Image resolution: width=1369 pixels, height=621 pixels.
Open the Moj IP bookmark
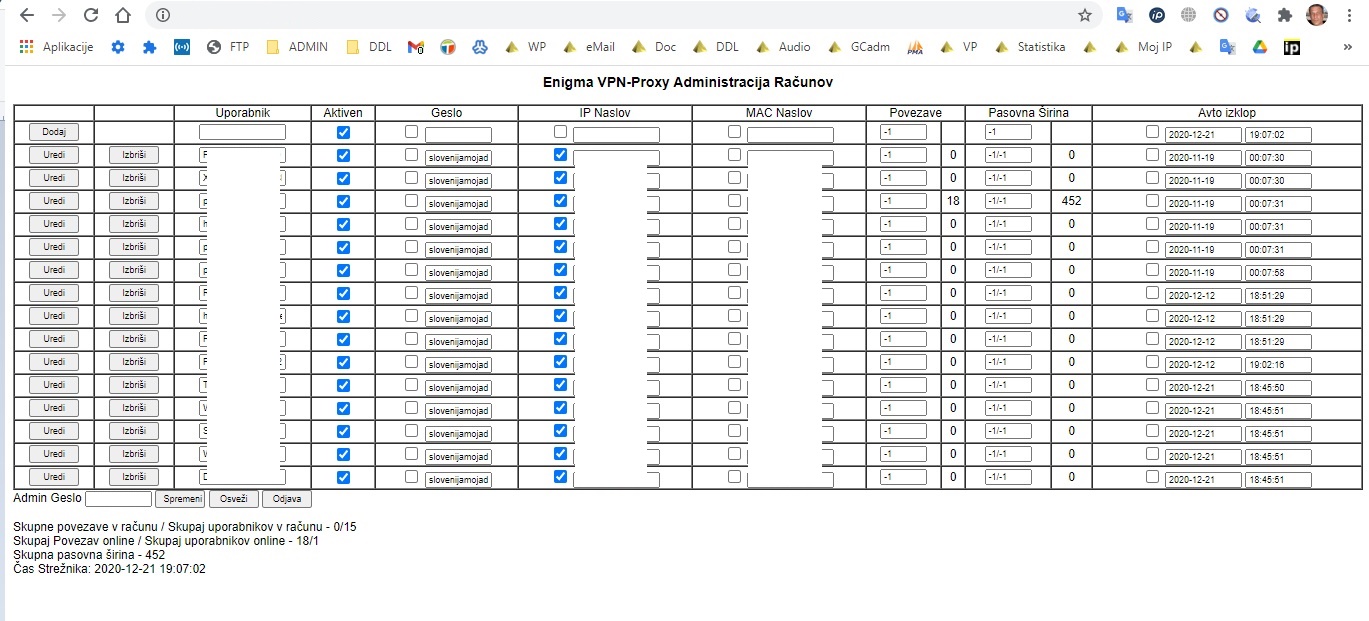tap(1145, 47)
